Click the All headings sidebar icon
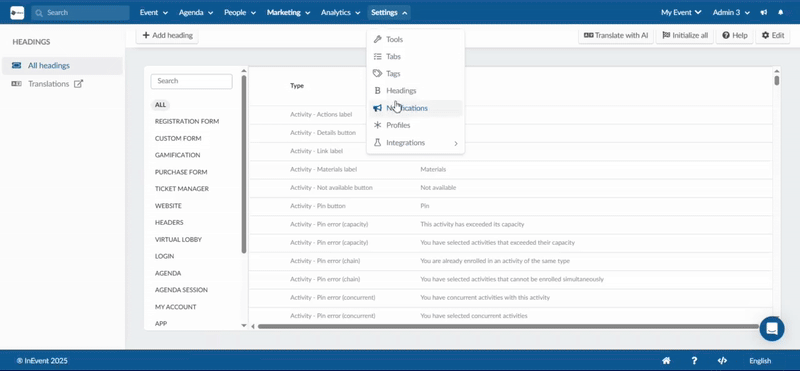 (x=16, y=65)
